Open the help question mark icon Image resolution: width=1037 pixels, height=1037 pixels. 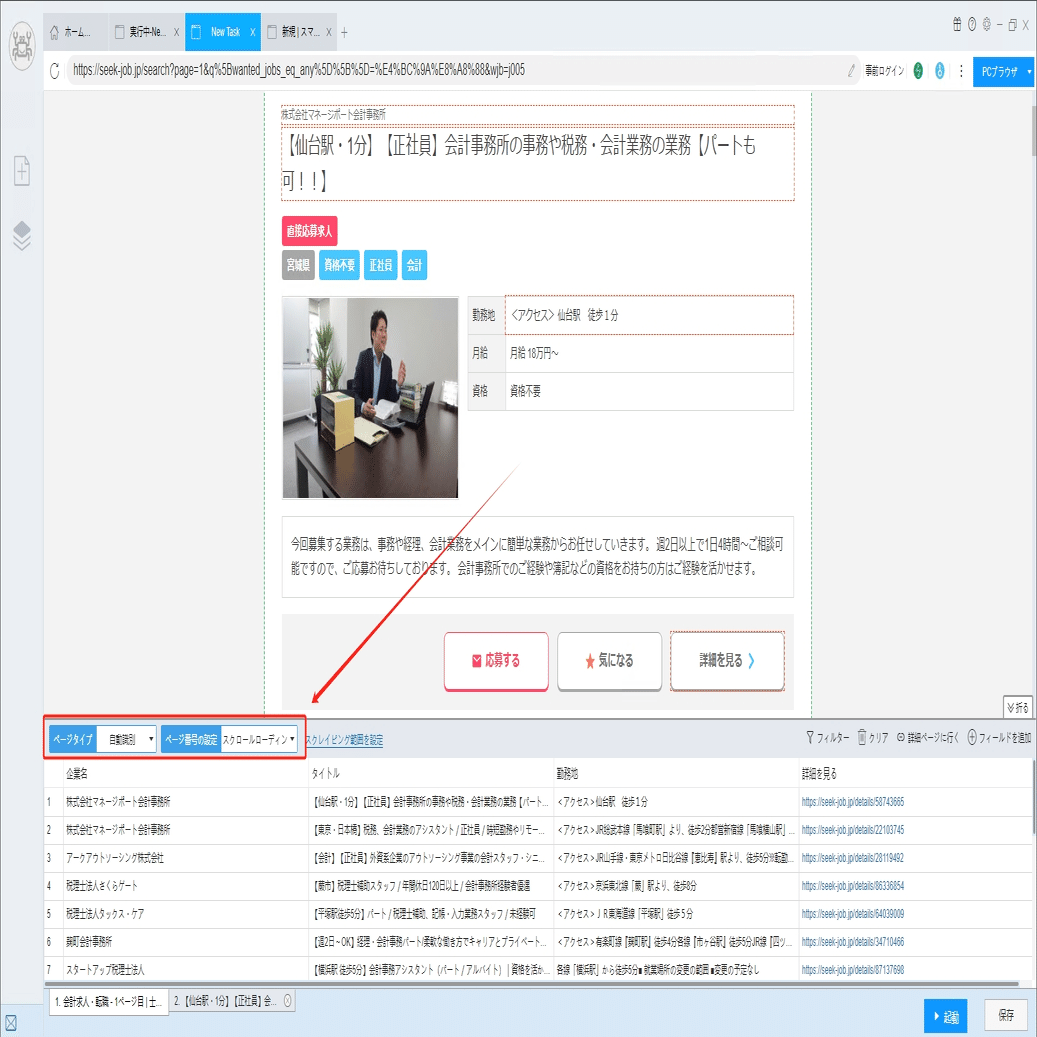pyautogui.click(x=972, y=24)
